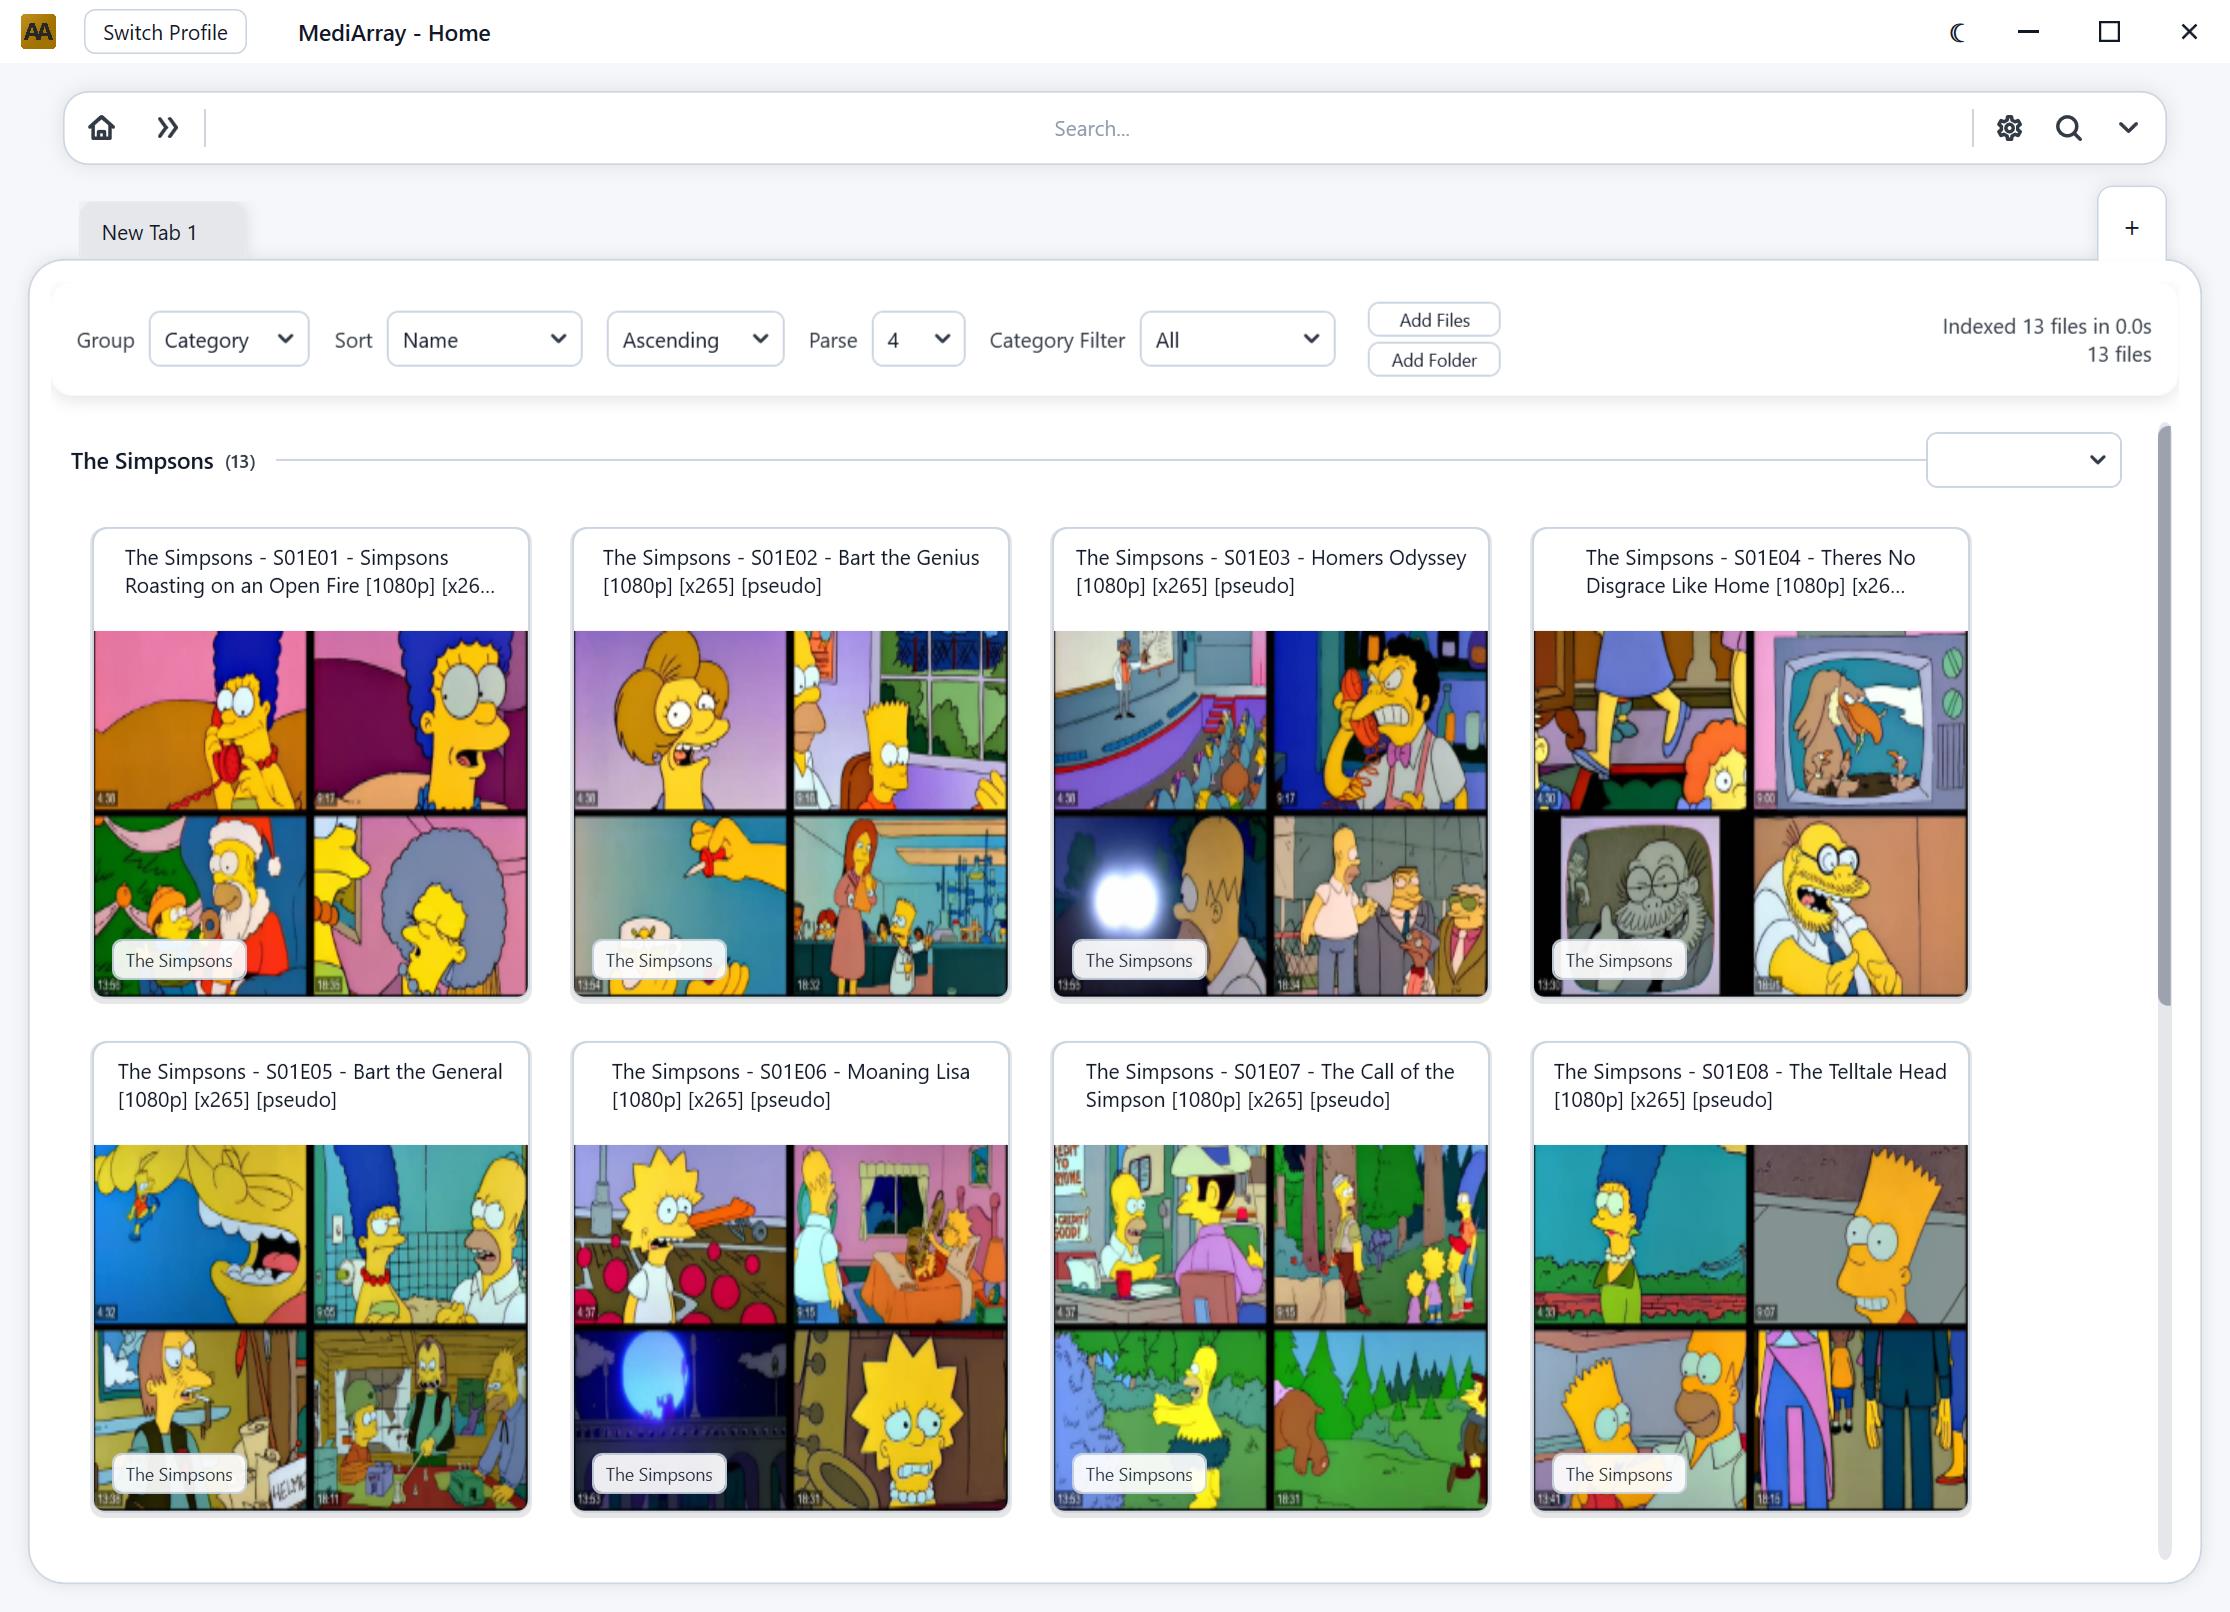Open the Category Filter All dropdown
2230x1612 pixels.
point(1237,340)
